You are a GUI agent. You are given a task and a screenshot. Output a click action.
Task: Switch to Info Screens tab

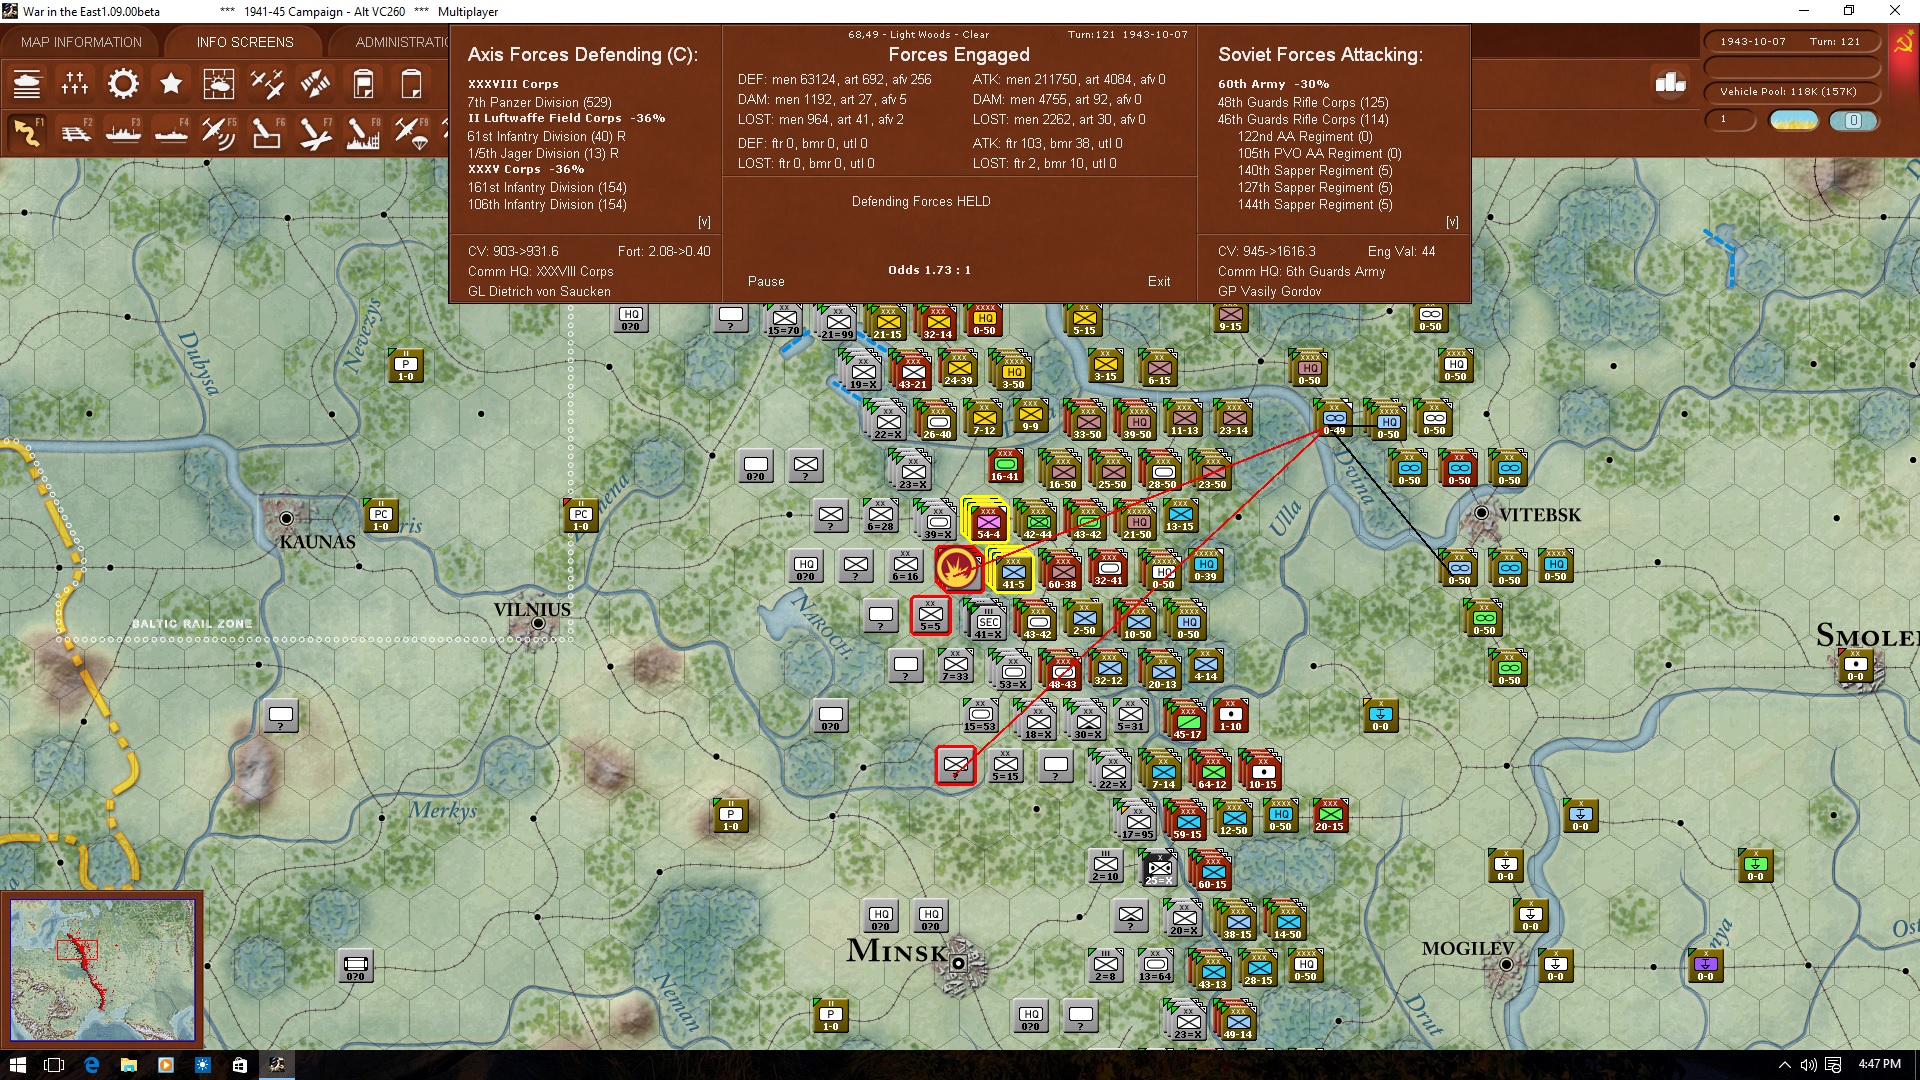(245, 42)
